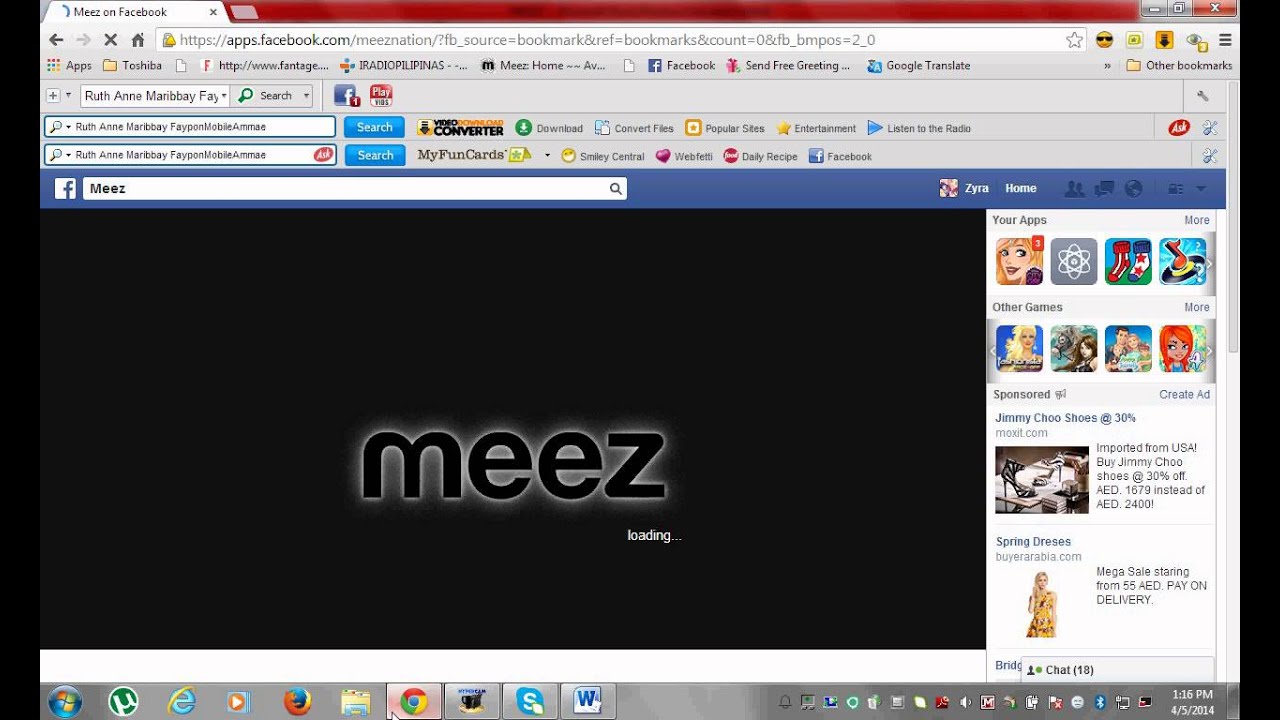
Task: Open the Windows Start button
Action: pos(65,701)
